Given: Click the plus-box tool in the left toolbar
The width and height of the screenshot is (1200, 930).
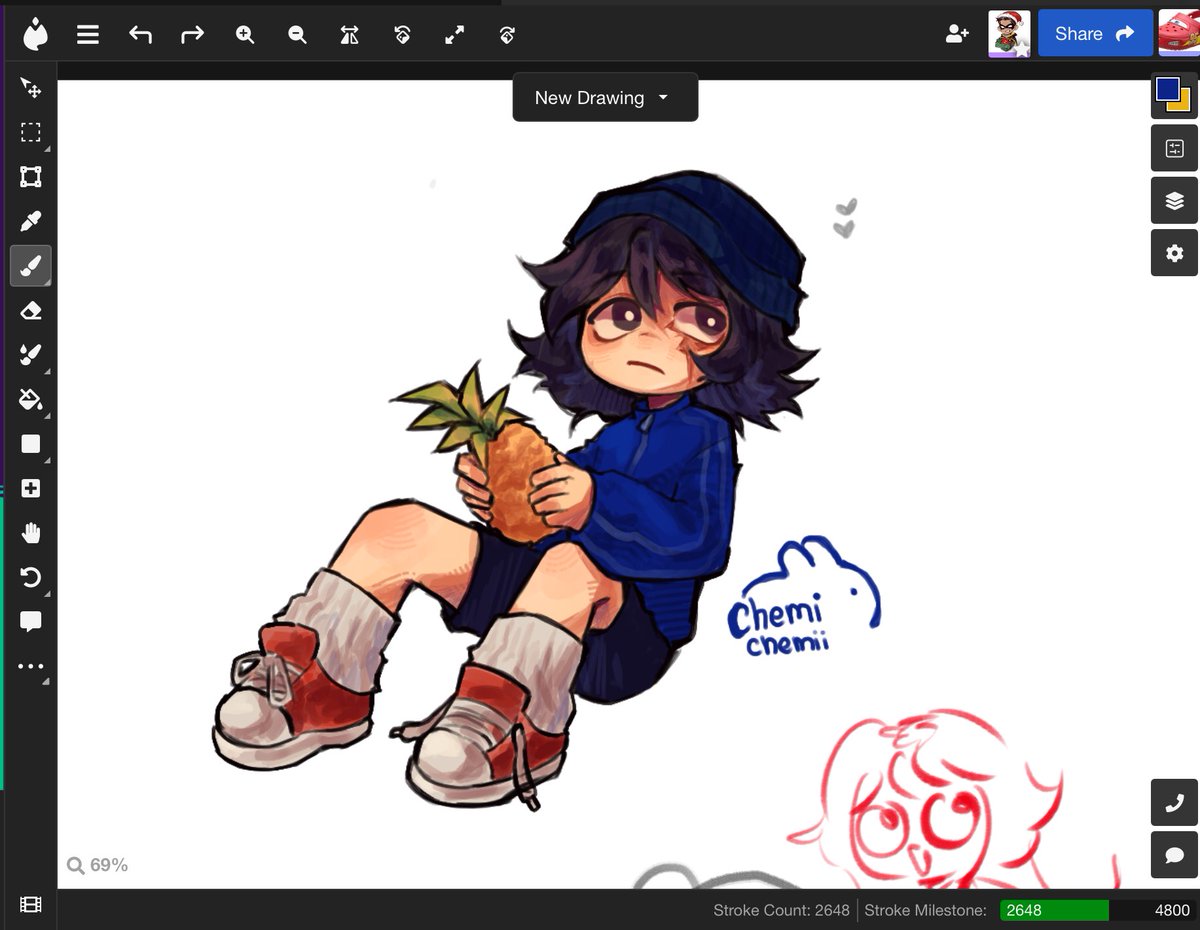Looking at the screenshot, I should [x=31, y=488].
